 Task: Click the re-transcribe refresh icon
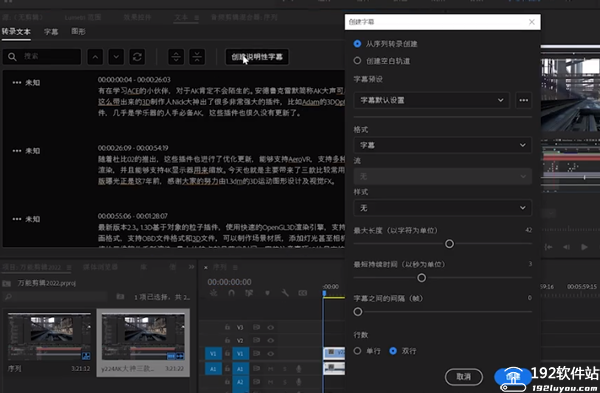137,57
